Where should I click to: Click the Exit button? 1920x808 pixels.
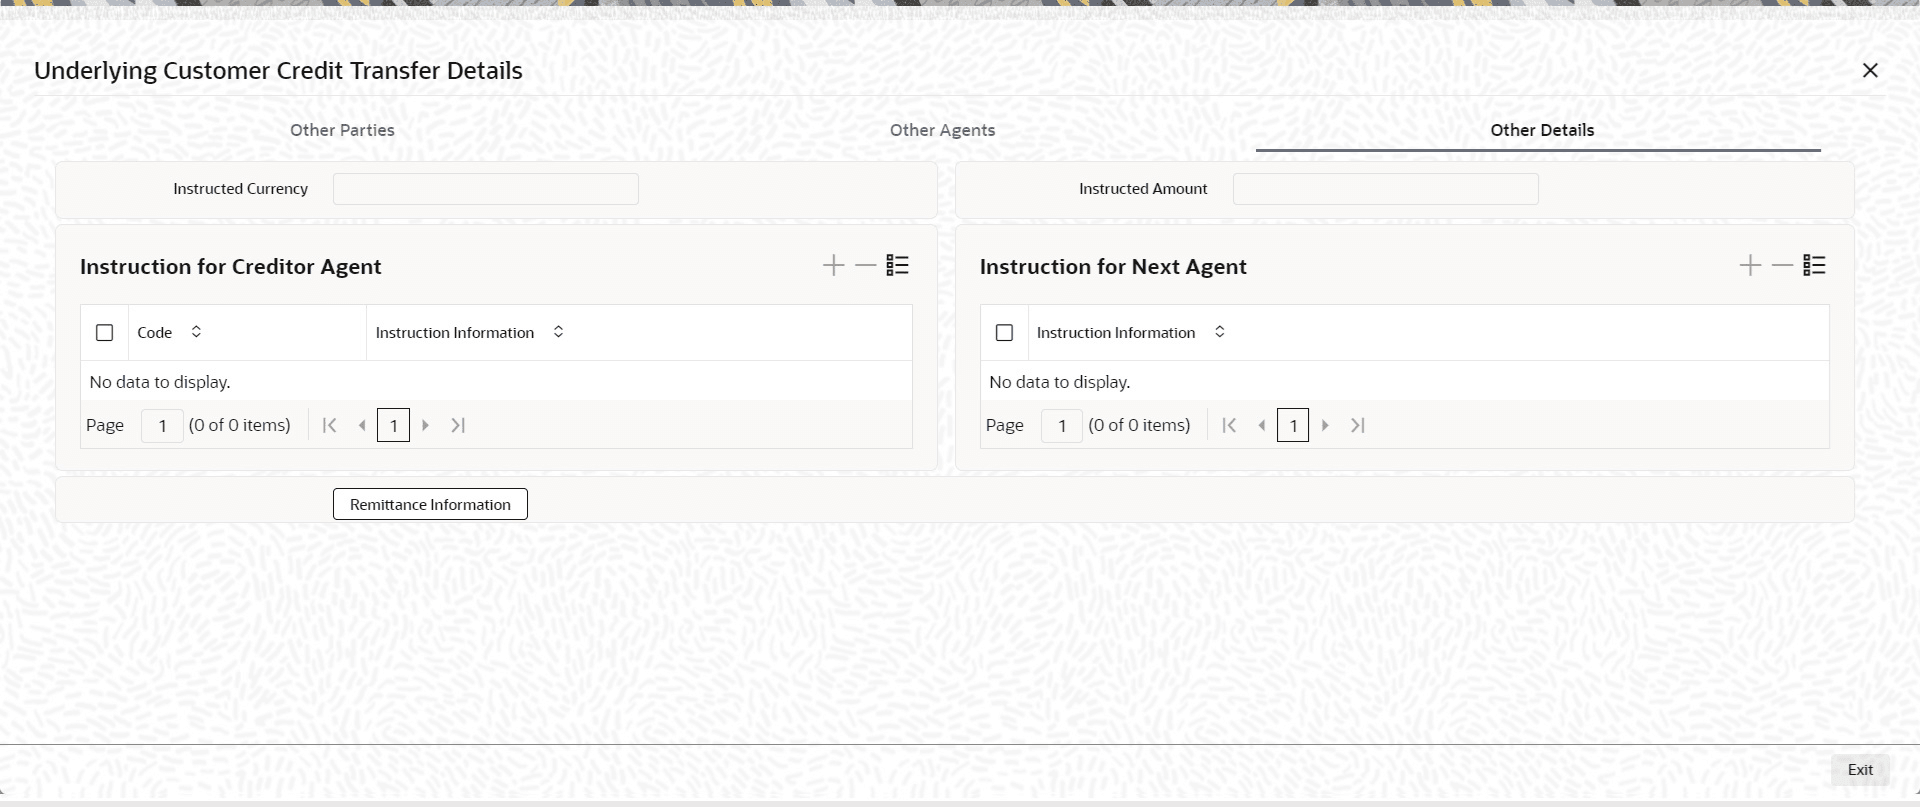click(1860, 770)
